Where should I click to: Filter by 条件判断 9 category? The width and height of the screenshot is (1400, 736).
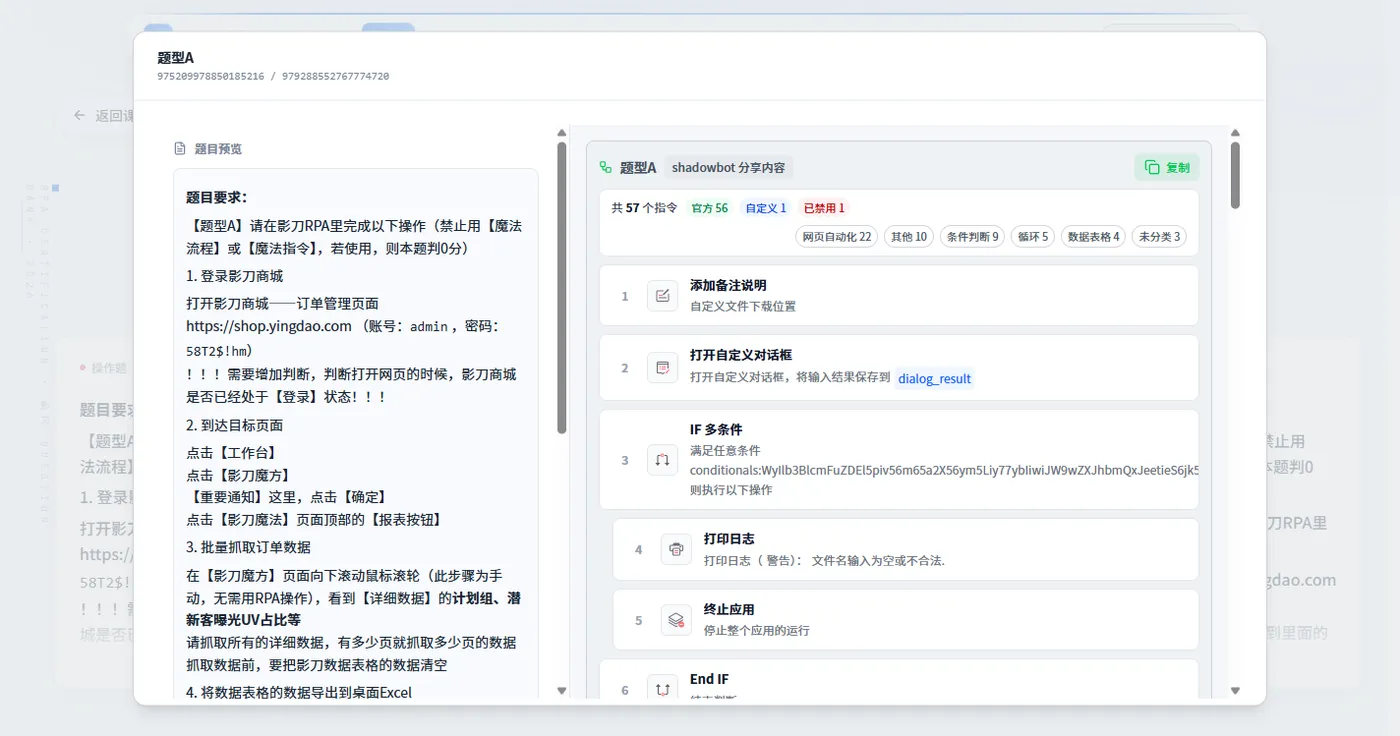972,237
